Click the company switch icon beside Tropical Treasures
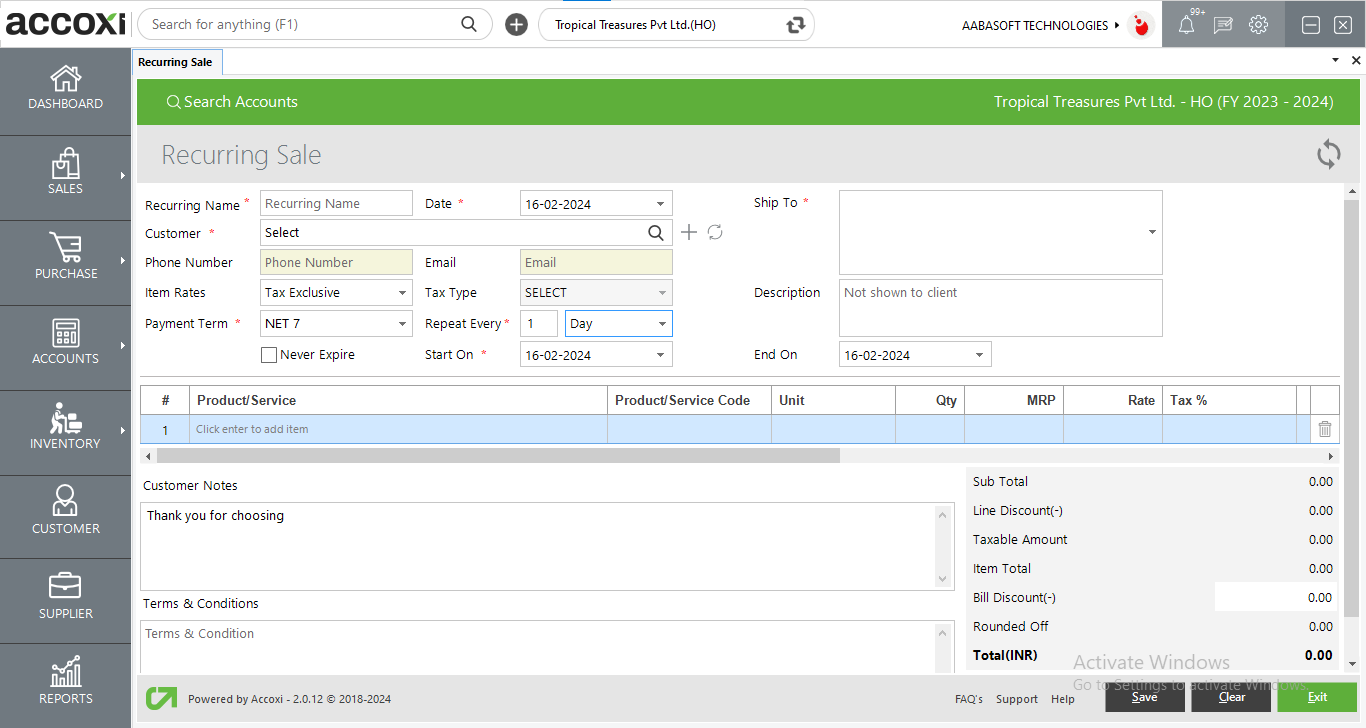Screen dimensions: 1366x728 click(793, 24)
